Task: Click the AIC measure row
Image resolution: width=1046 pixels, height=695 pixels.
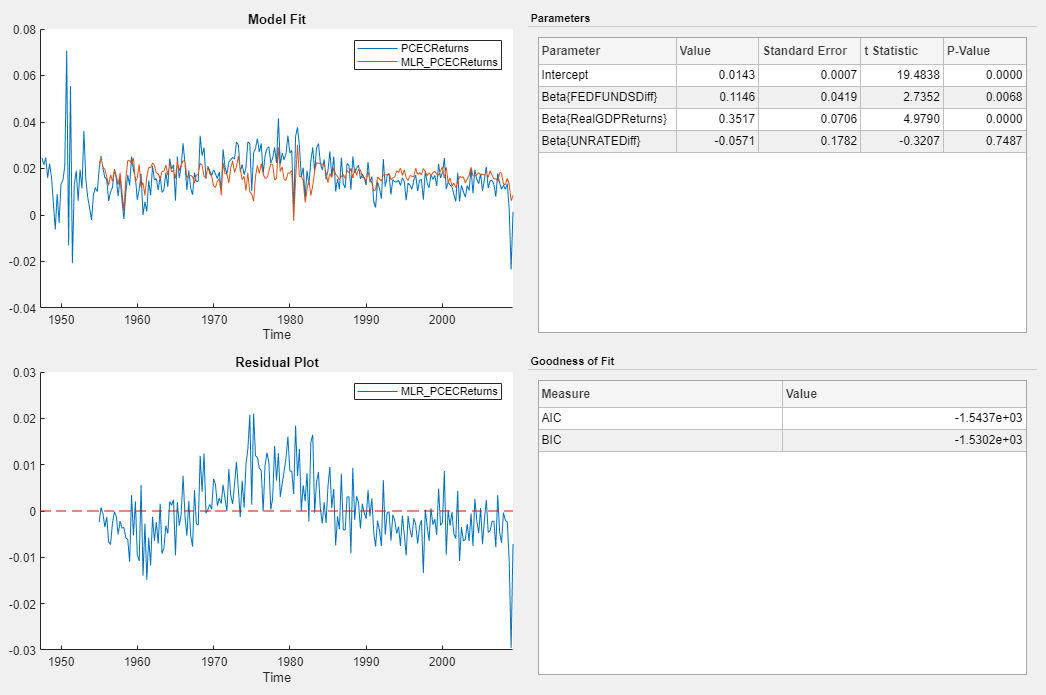Action: (x=782, y=418)
